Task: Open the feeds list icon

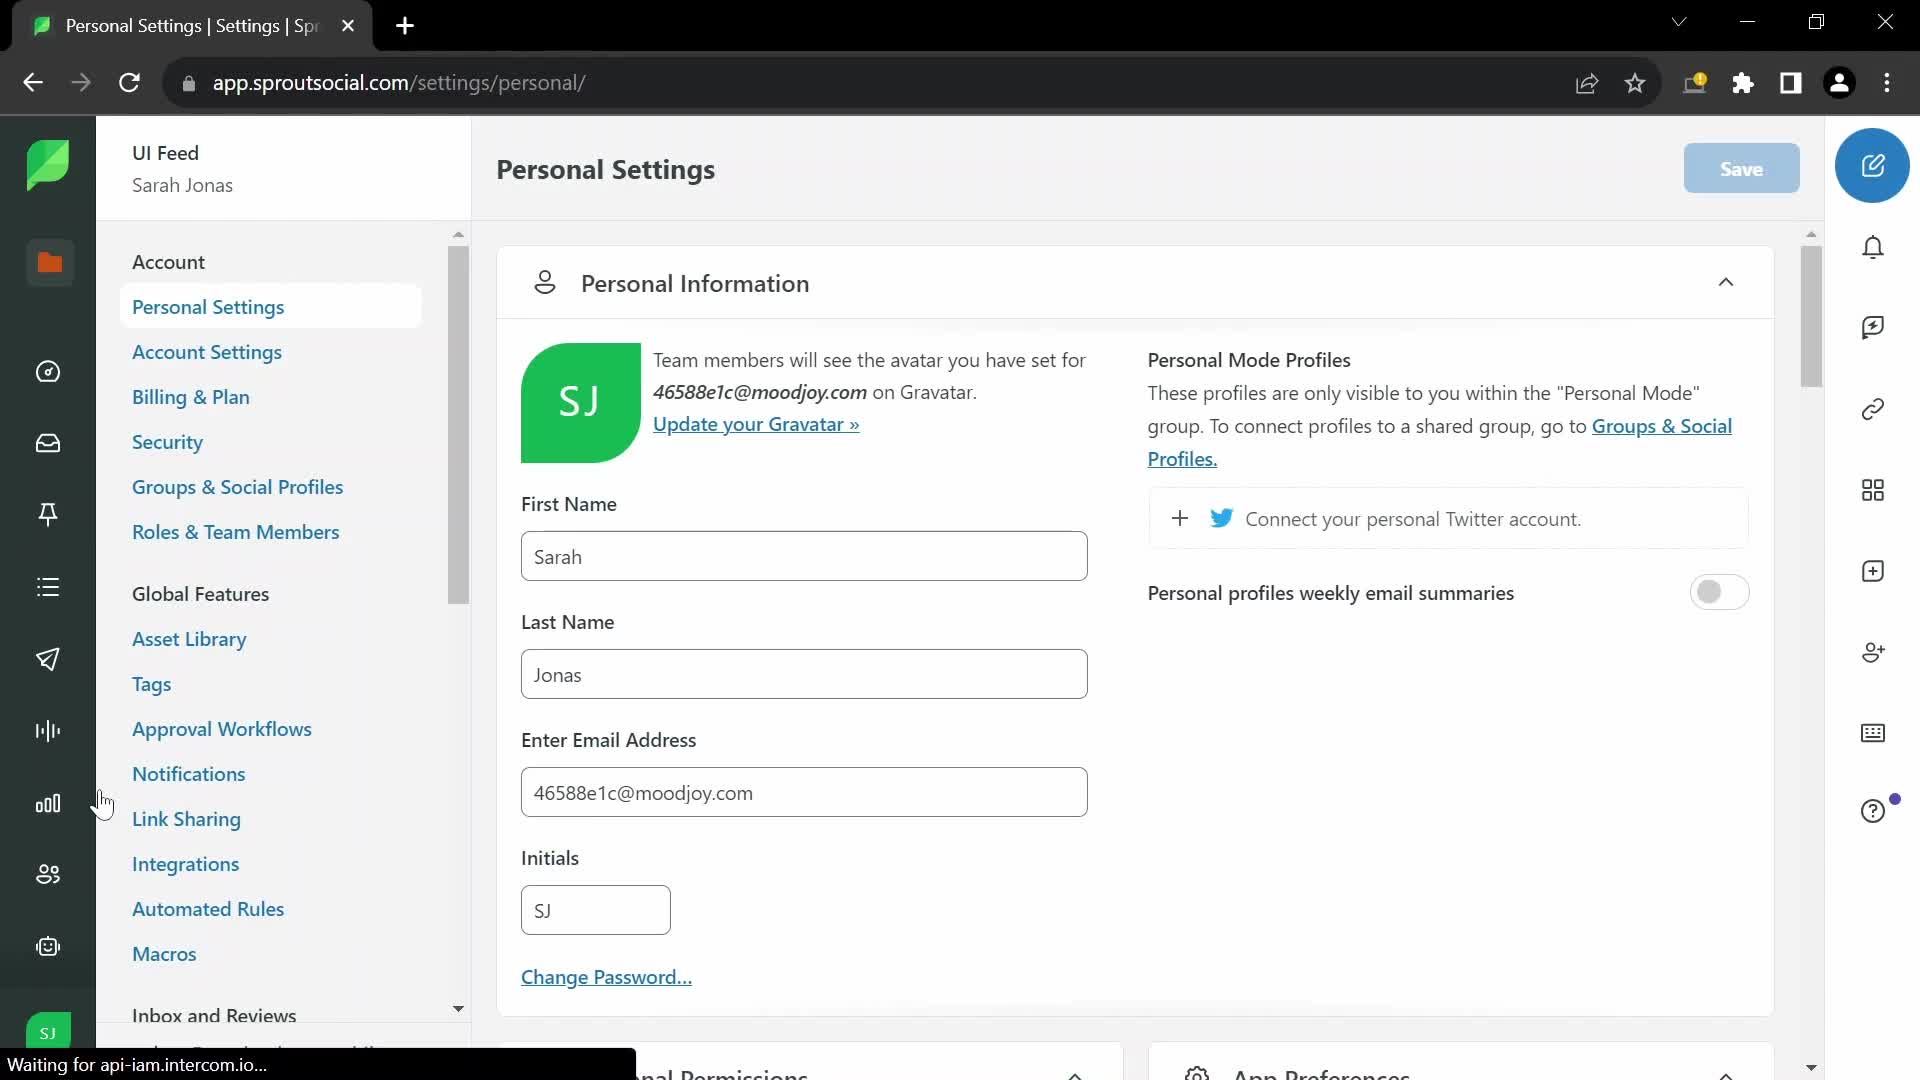Action: point(48,587)
